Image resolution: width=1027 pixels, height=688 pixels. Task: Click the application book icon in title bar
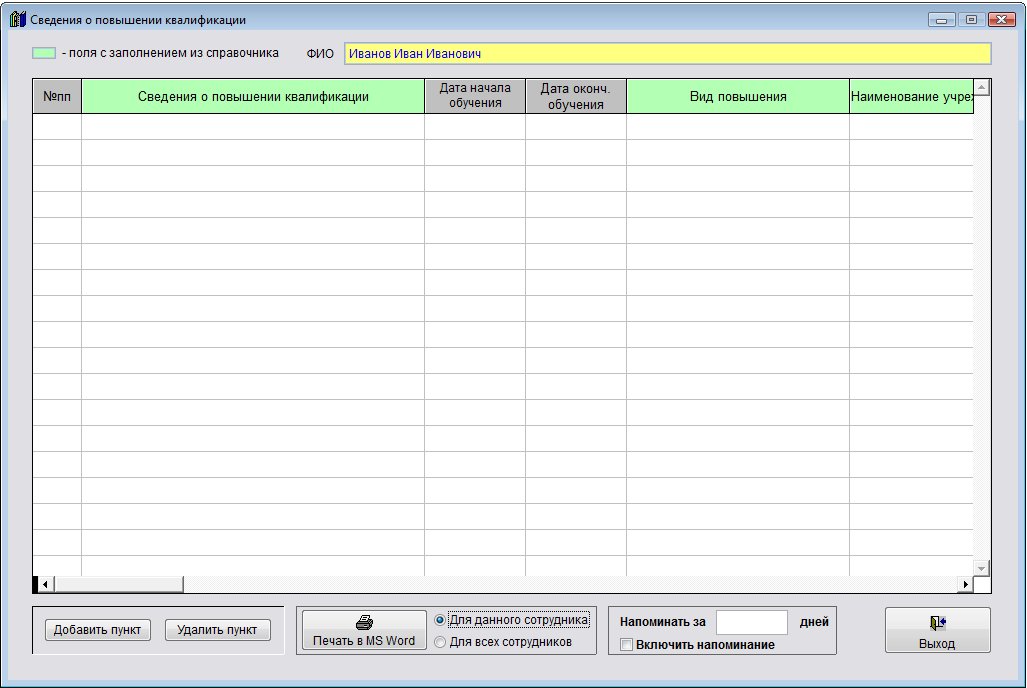point(17,19)
